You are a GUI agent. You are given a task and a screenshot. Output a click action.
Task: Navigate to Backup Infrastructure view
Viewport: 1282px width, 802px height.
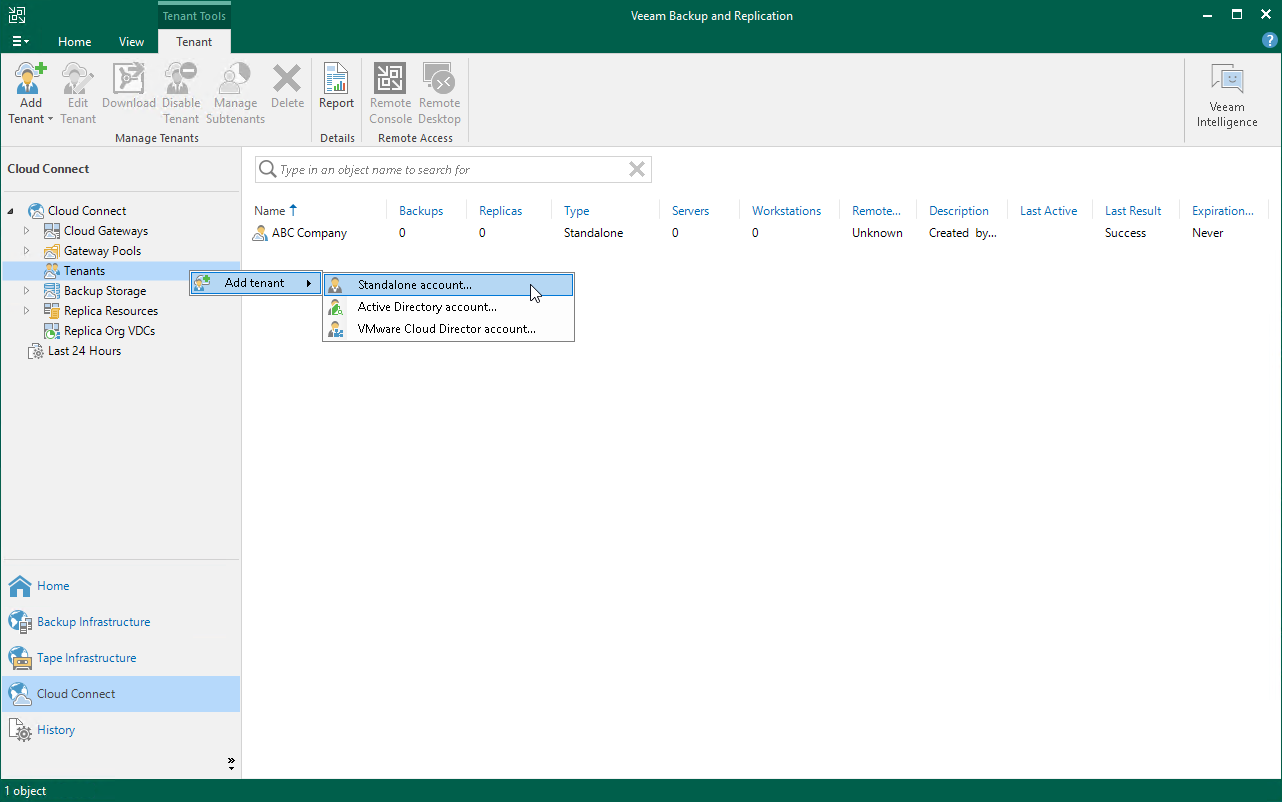tap(93, 621)
